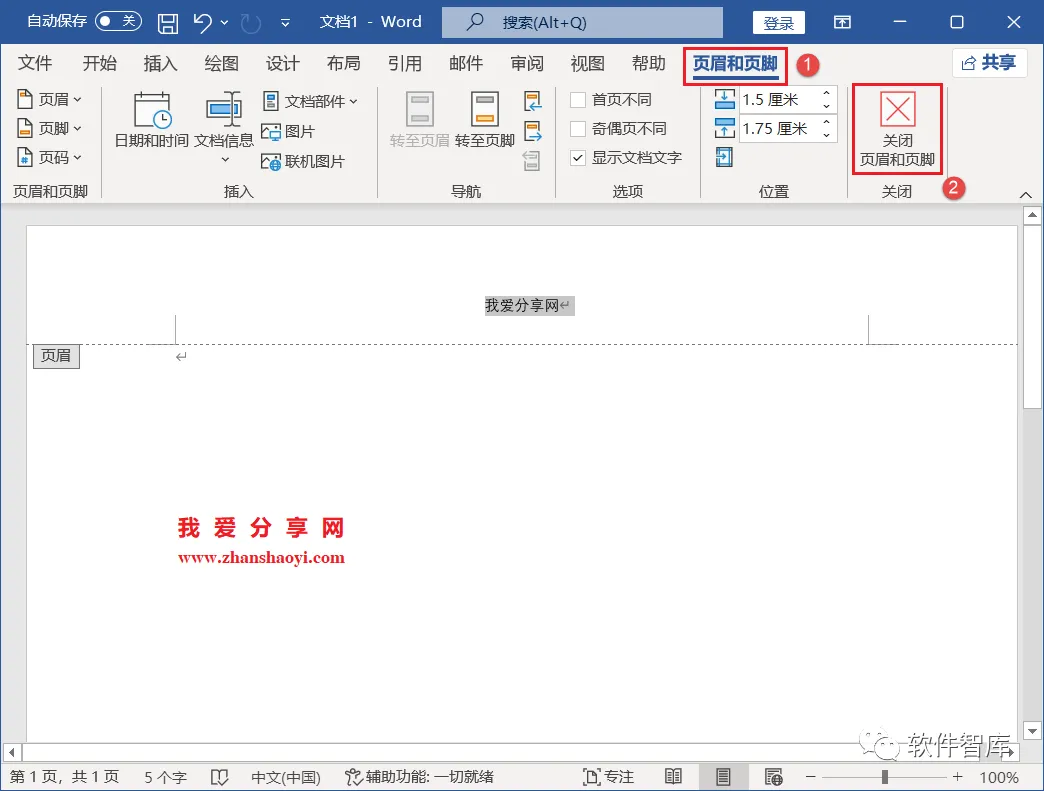Image resolution: width=1044 pixels, height=791 pixels.
Task: Open Customize Quick Access Toolbar arrow
Action: [x=285, y=23]
